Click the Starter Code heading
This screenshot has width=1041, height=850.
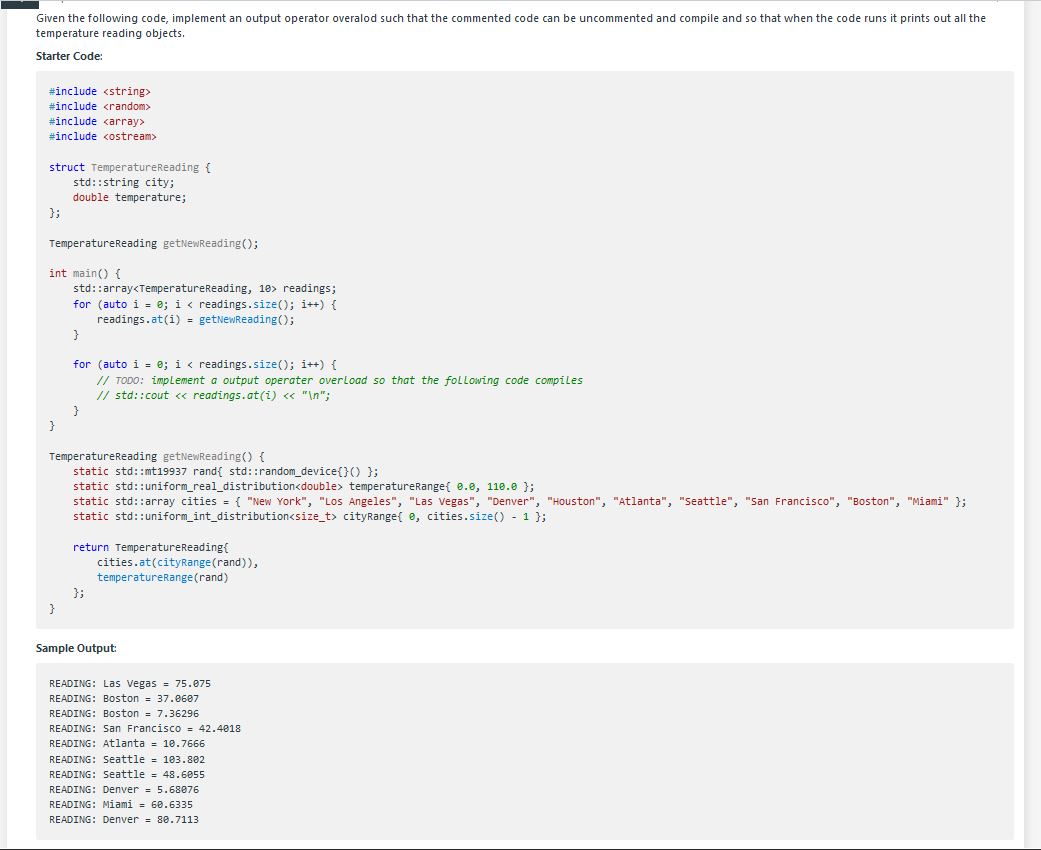(65, 56)
